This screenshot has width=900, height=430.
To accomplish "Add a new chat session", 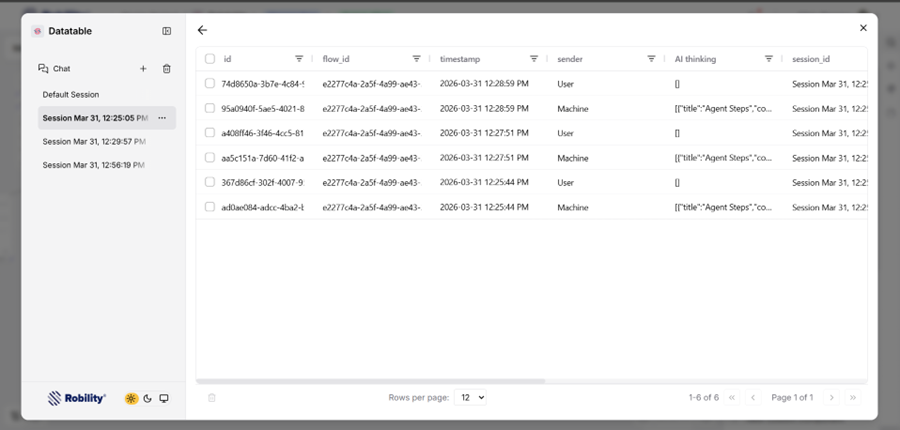I will pos(143,69).
